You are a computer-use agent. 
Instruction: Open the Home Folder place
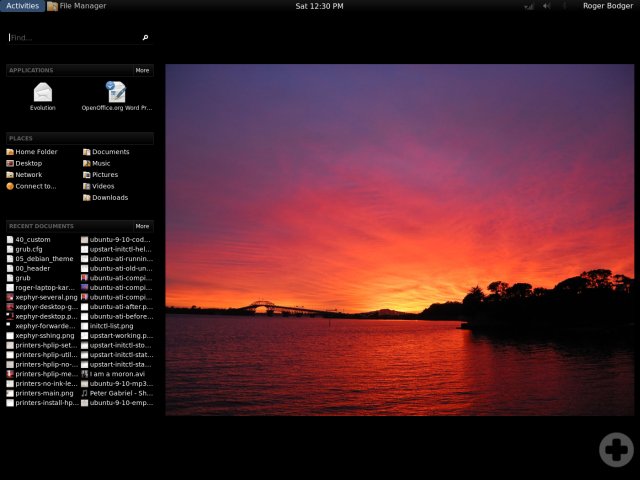click(x=32, y=152)
